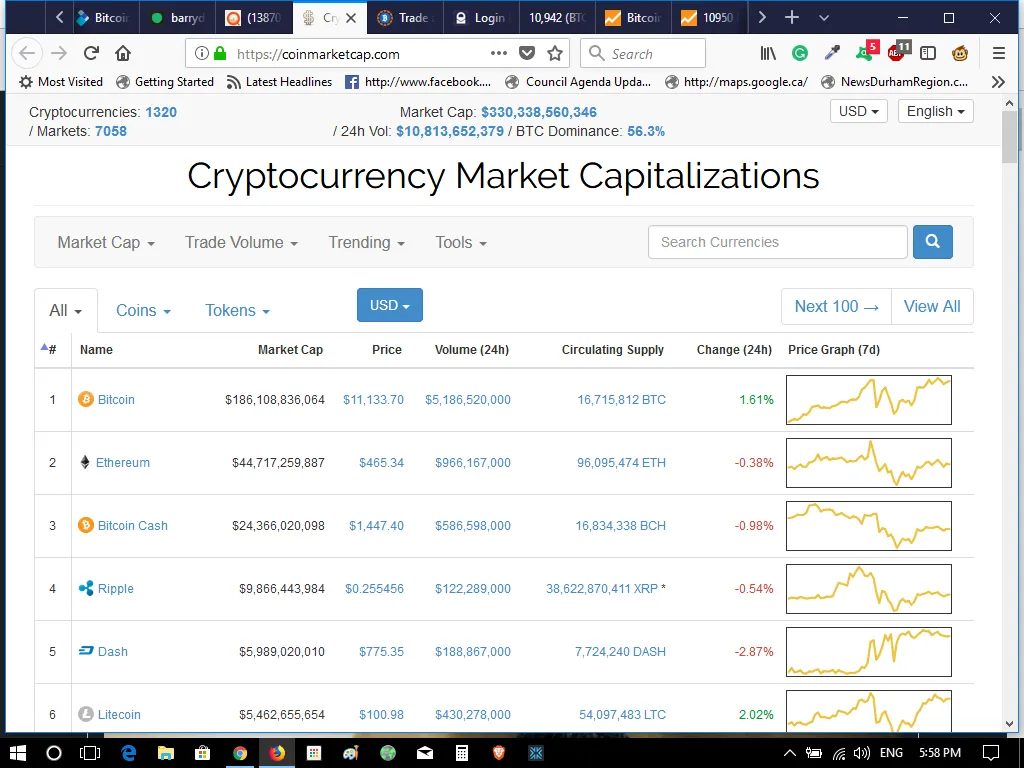Open the Dash coin link
The width and height of the screenshot is (1024, 768).
[113, 651]
